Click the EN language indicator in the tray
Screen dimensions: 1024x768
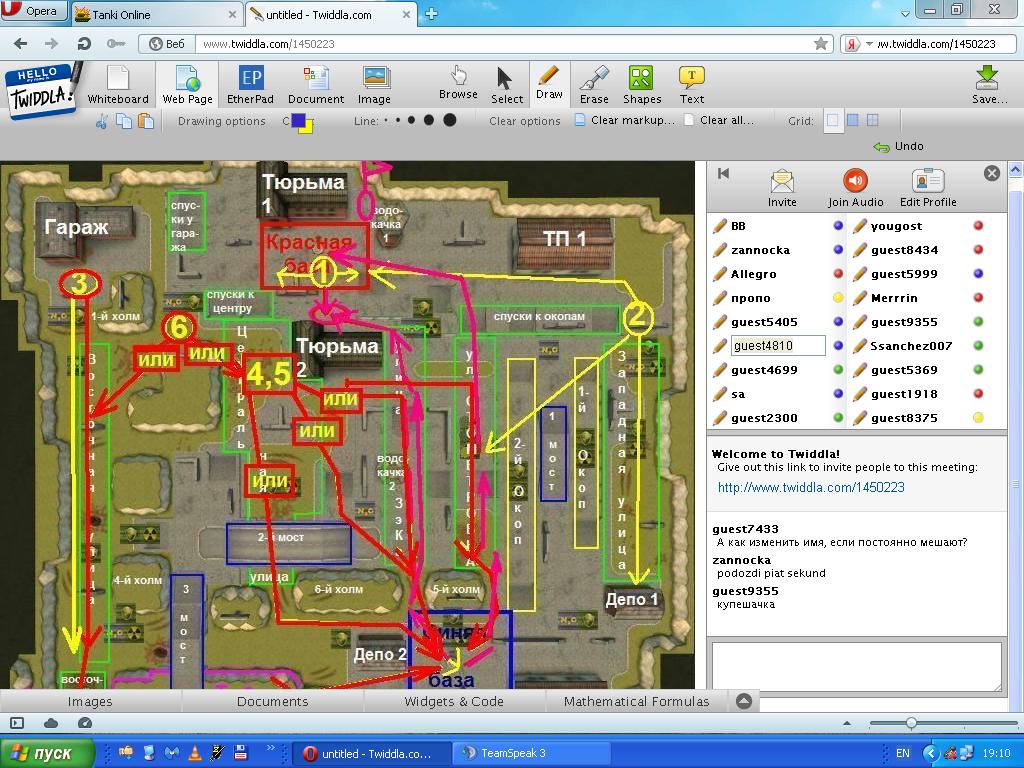[x=903, y=753]
